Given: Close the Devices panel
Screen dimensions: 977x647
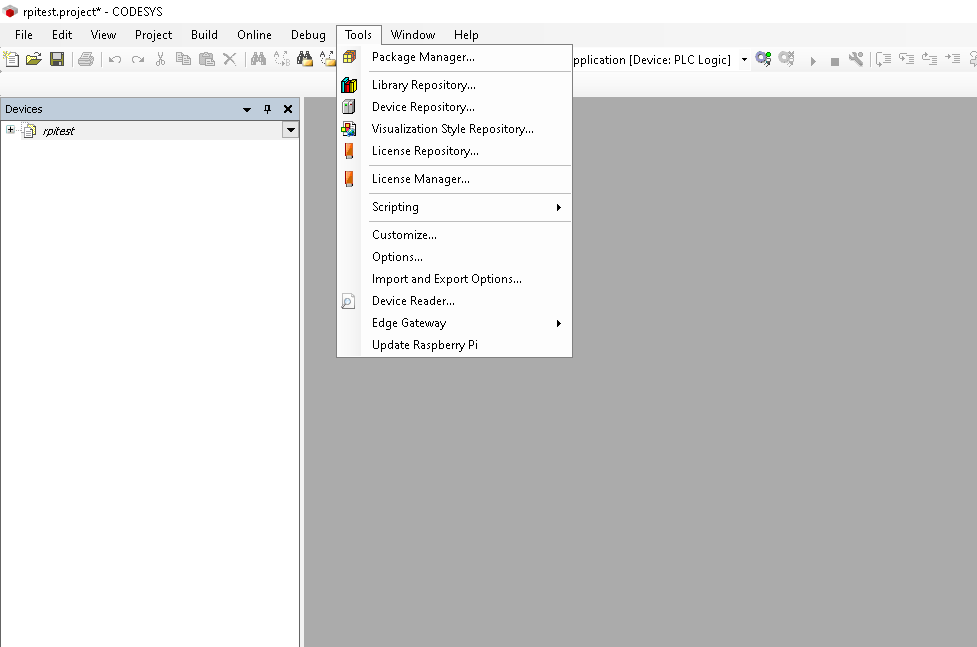Looking at the screenshot, I should coord(288,109).
